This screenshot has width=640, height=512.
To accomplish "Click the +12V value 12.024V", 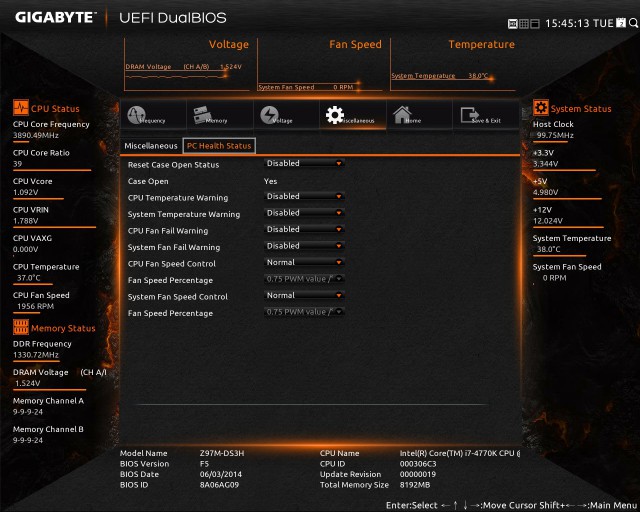I will click(x=548, y=221).
